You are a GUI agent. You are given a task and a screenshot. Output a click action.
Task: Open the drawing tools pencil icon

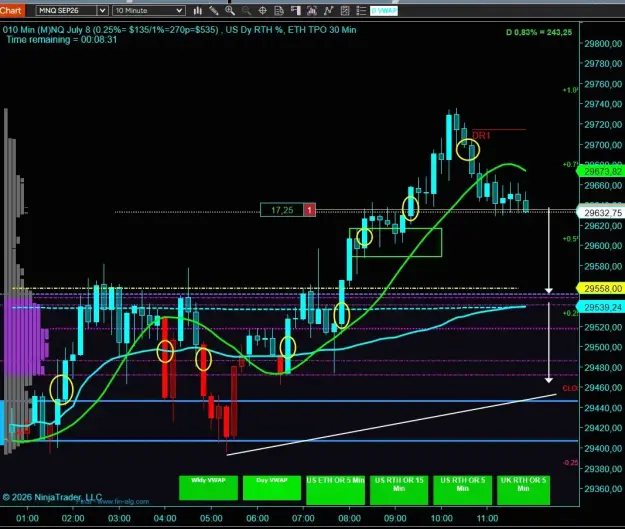tap(214, 11)
